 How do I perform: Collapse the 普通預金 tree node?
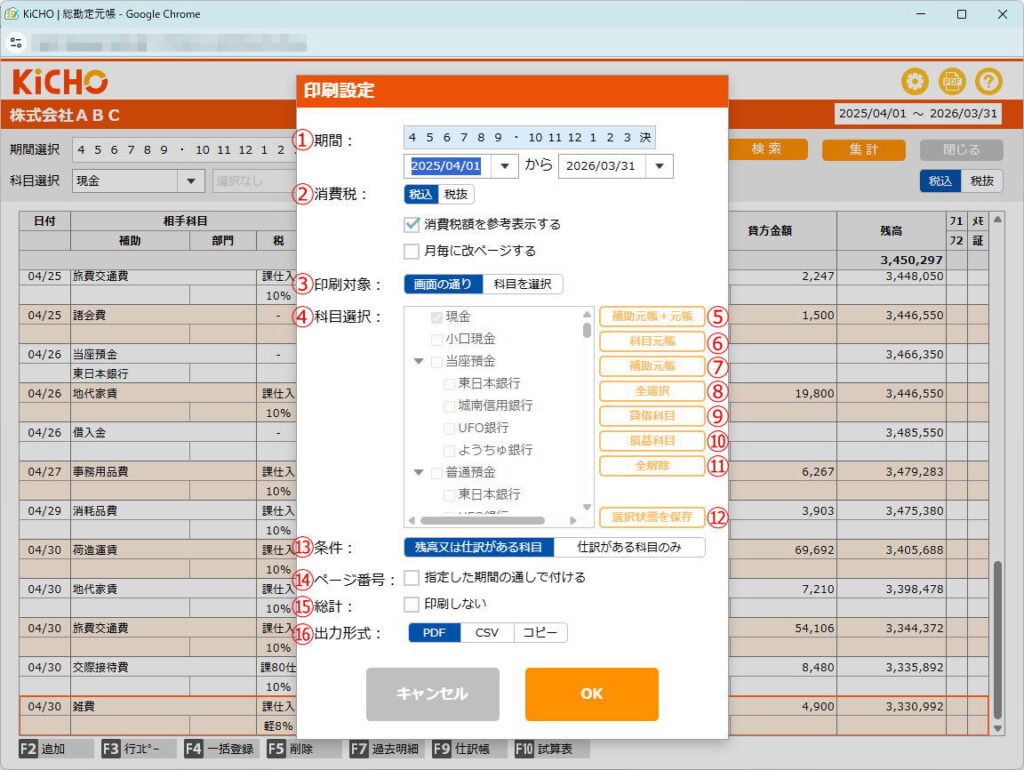tap(419, 472)
